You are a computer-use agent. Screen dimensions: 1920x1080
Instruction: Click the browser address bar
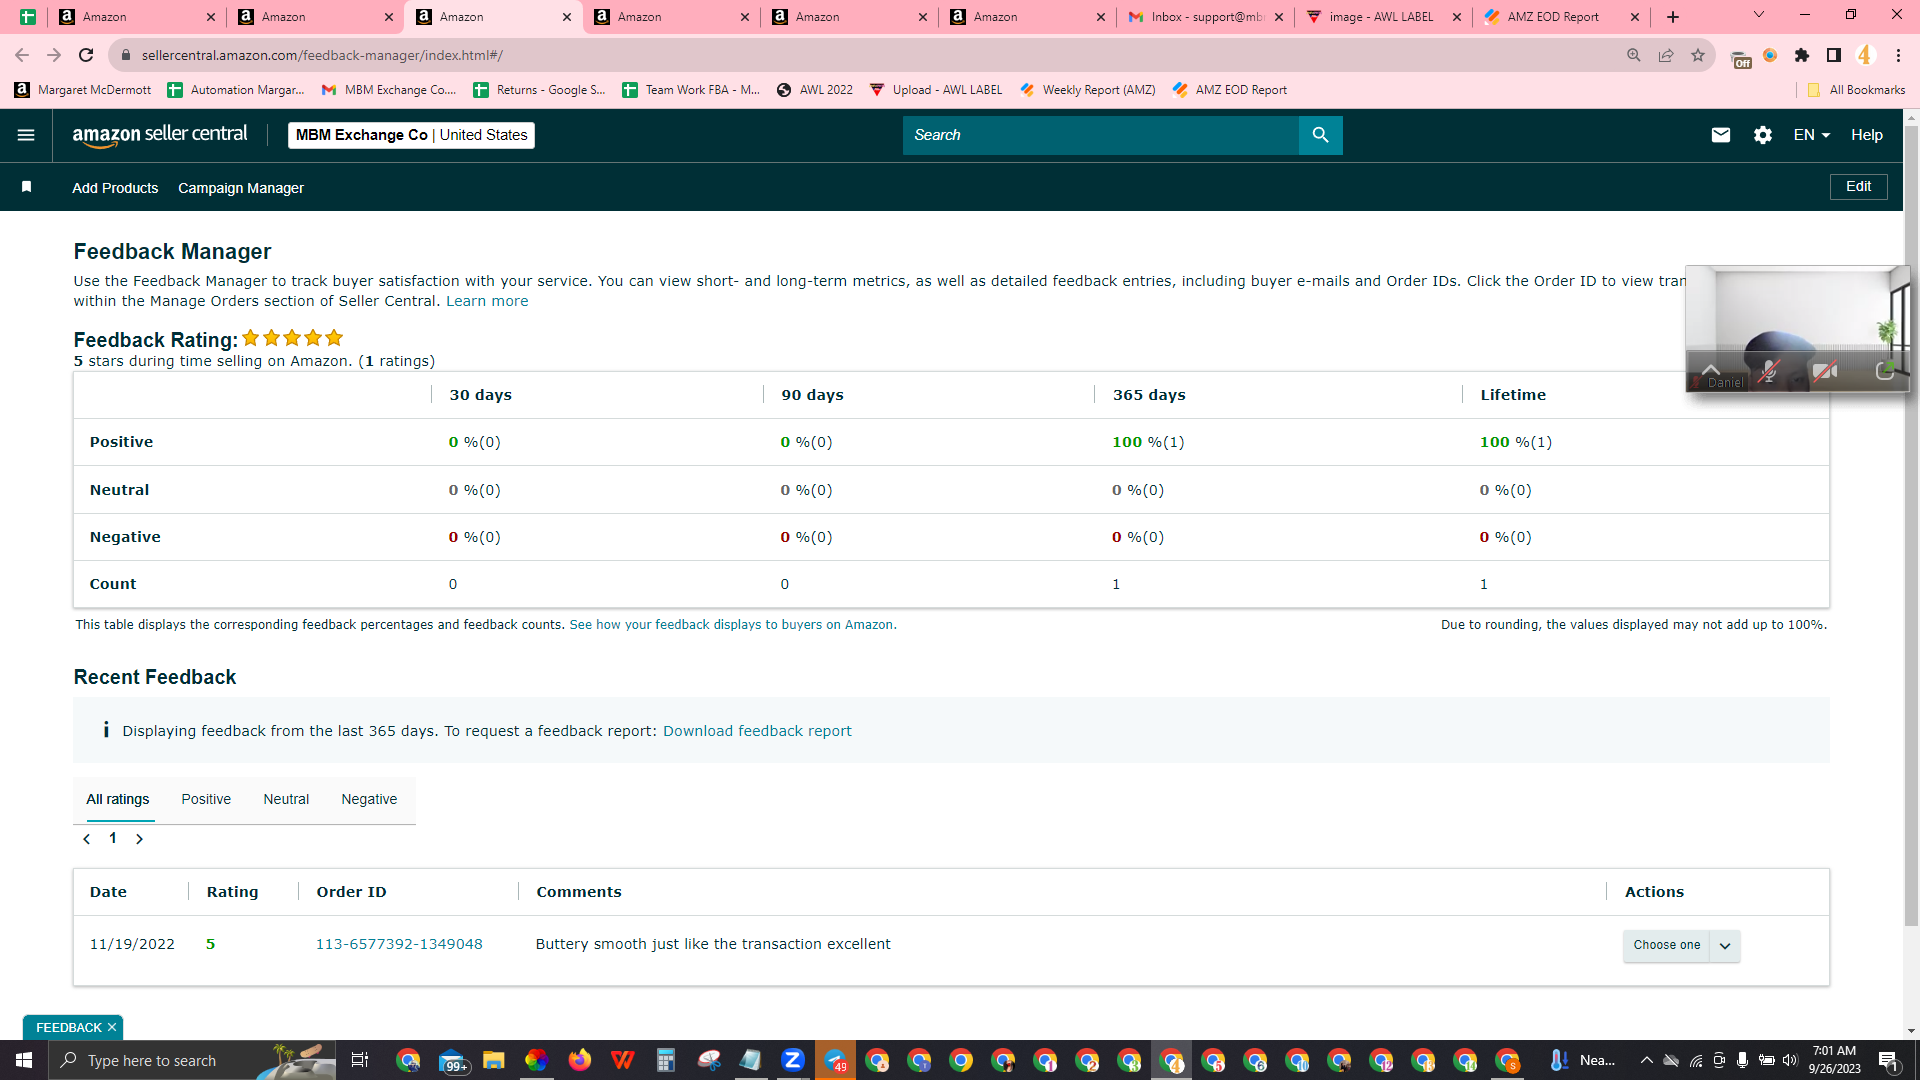pyautogui.click(x=870, y=55)
